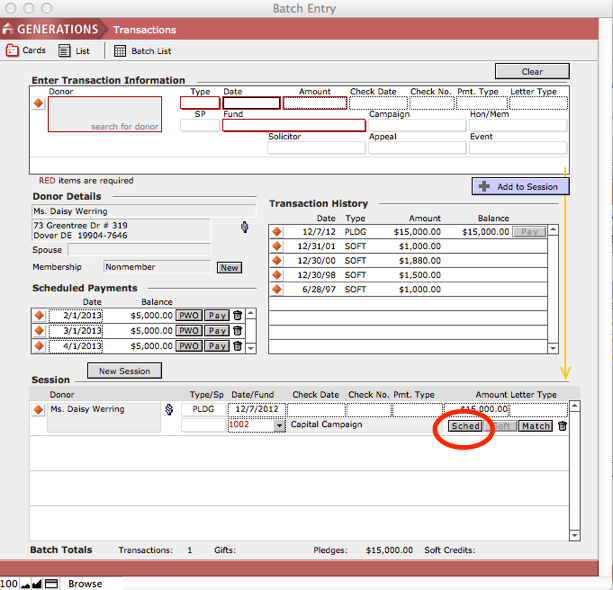Open the 6/28/97 SOFT transaction record
The width and height of the screenshot is (613, 590).
(x=277, y=289)
